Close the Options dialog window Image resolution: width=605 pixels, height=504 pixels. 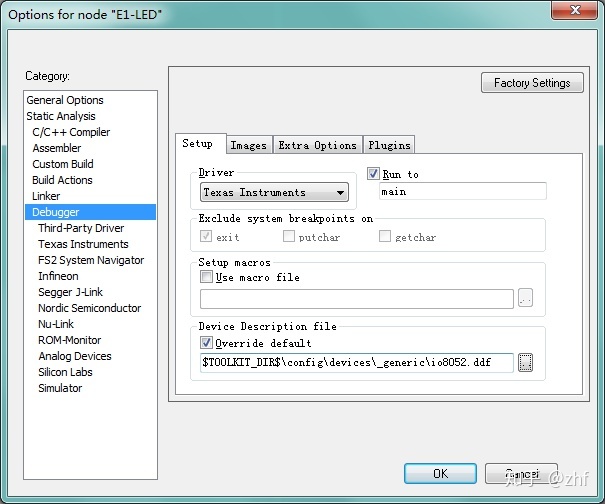575,10
